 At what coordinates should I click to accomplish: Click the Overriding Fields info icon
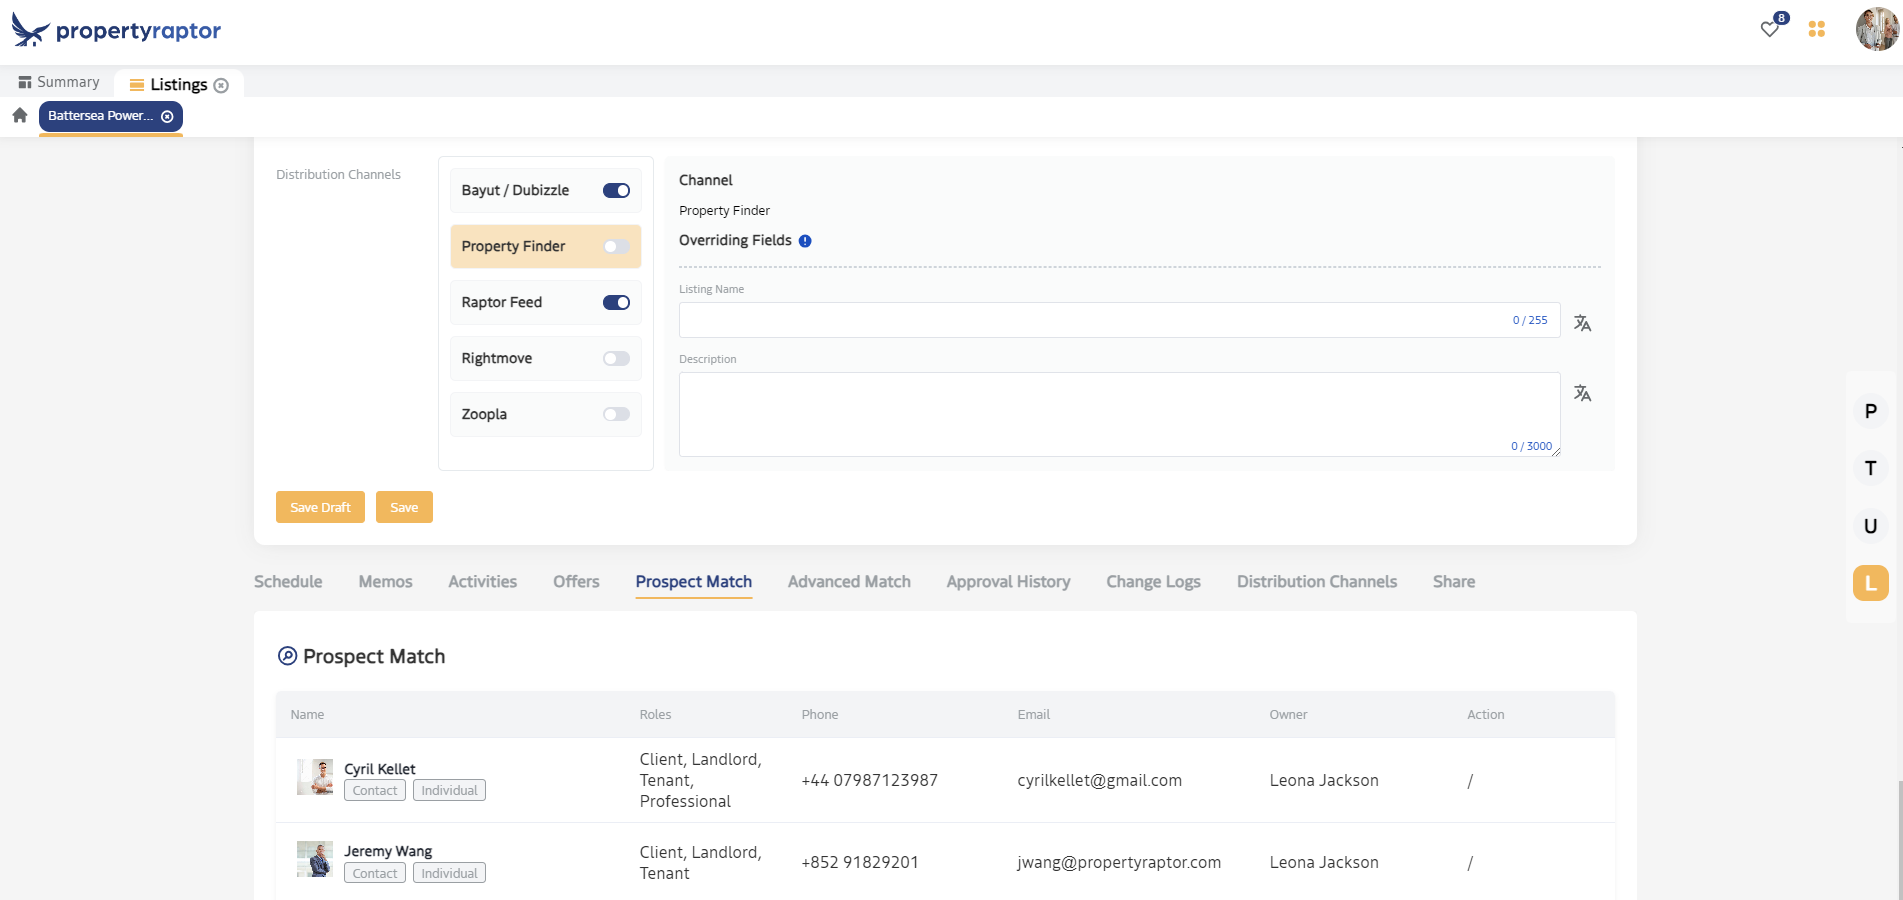click(805, 241)
